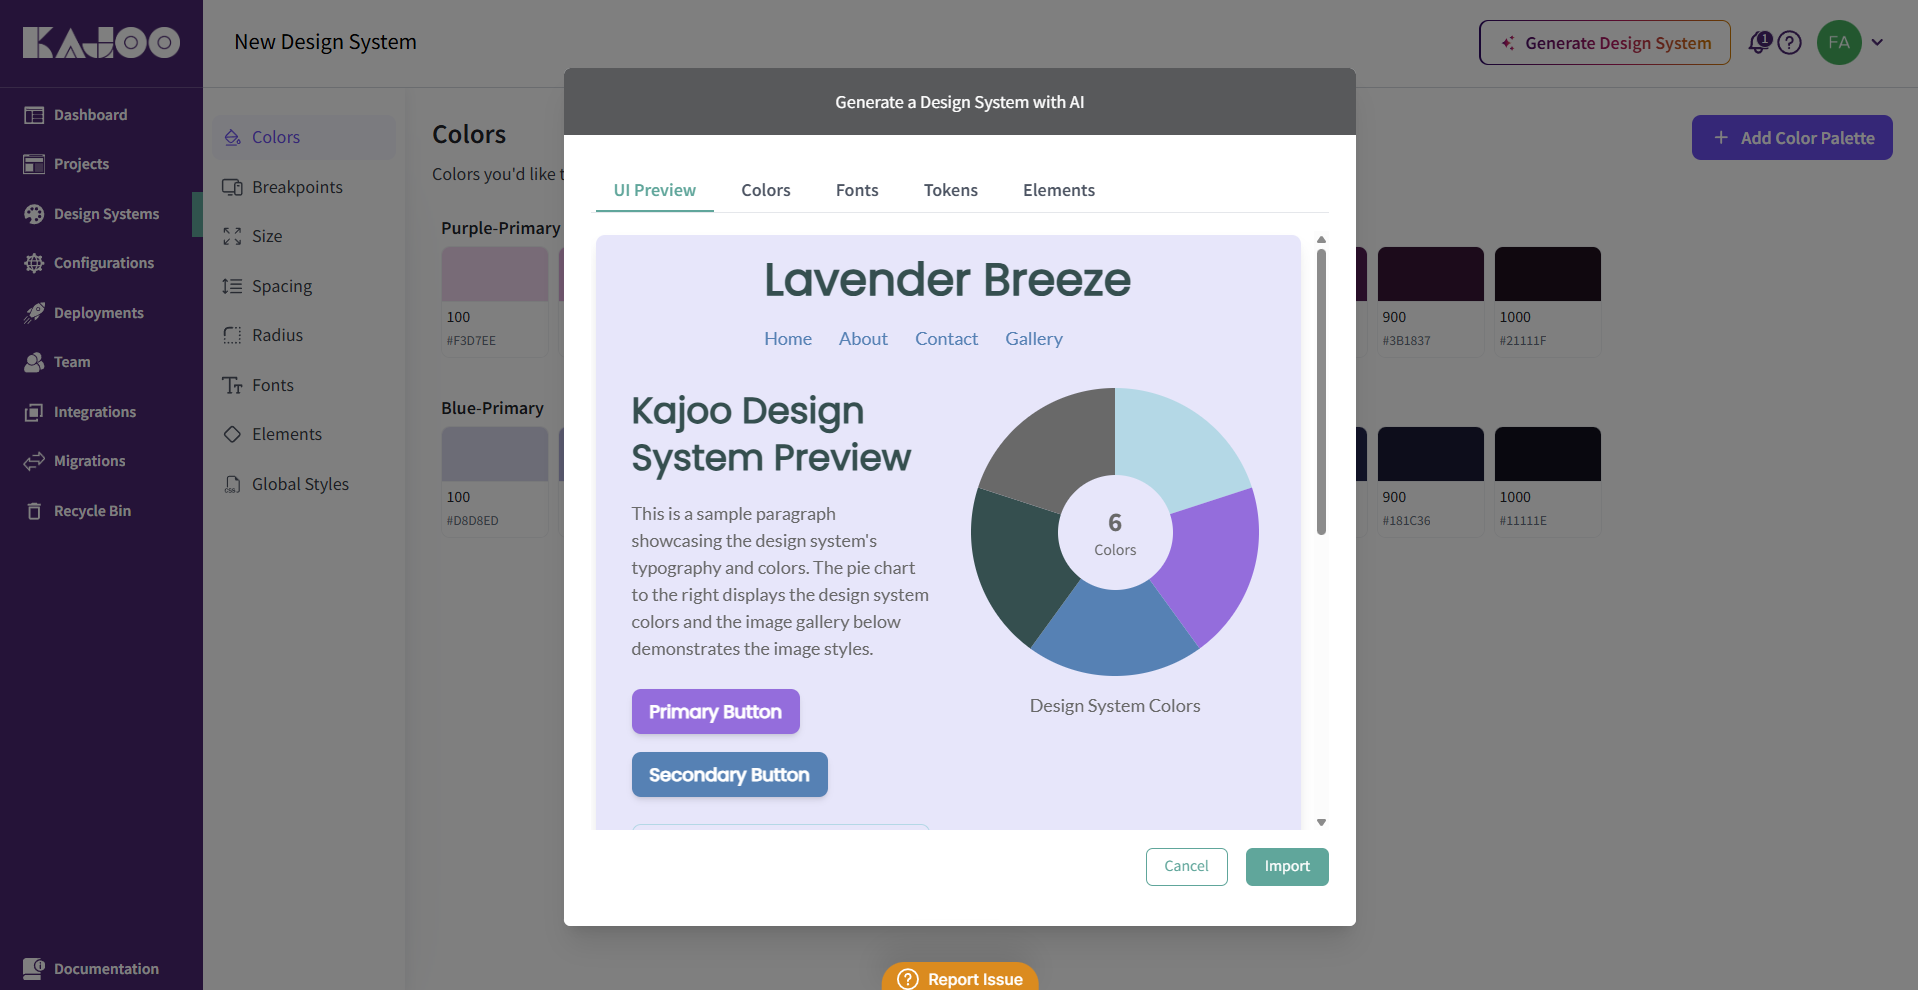Select Blue-Primary 1000 swatch #11111E
Image resolution: width=1918 pixels, height=990 pixels.
(x=1548, y=454)
